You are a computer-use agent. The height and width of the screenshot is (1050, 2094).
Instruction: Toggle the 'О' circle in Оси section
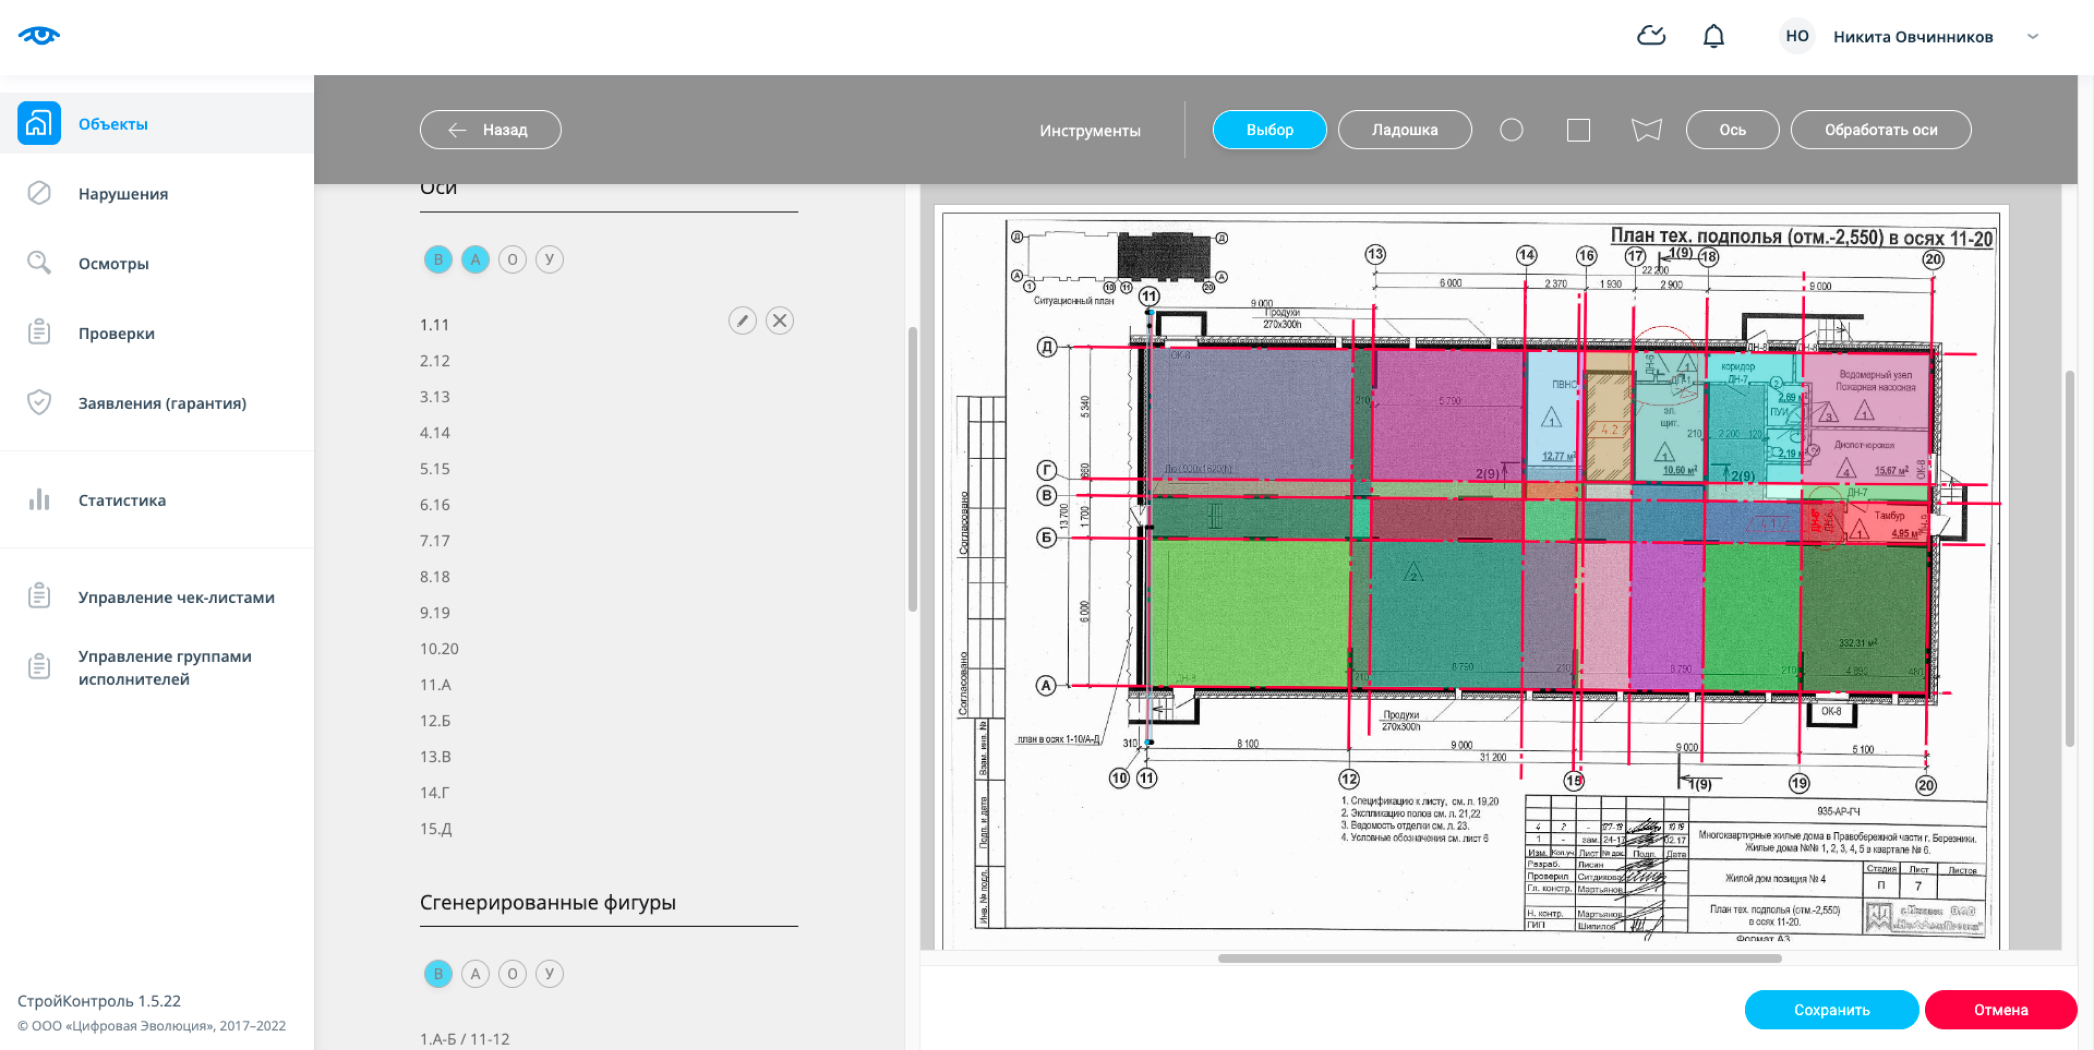(x=512, y=260)
